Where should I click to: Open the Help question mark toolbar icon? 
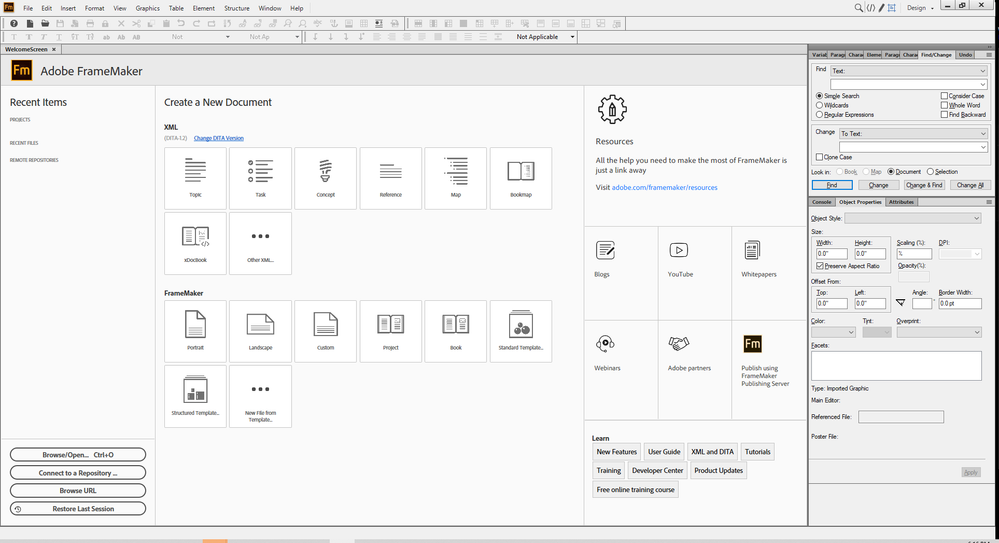click(x=13, y=24)
